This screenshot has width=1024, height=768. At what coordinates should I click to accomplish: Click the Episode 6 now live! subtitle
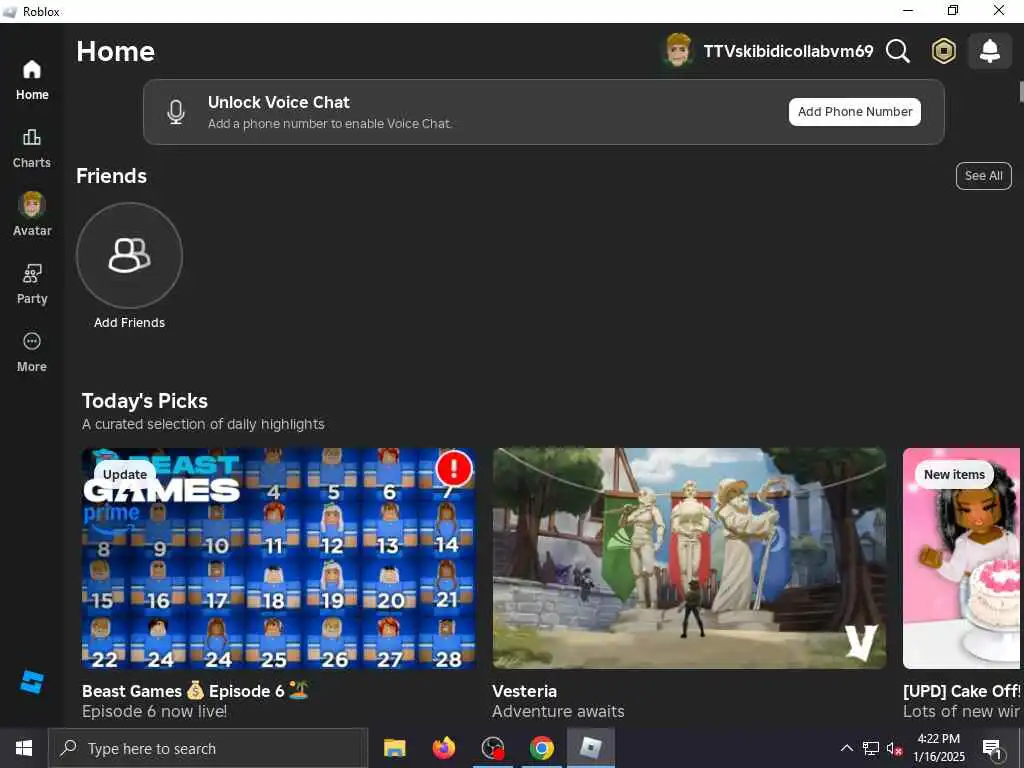[154, 711]
